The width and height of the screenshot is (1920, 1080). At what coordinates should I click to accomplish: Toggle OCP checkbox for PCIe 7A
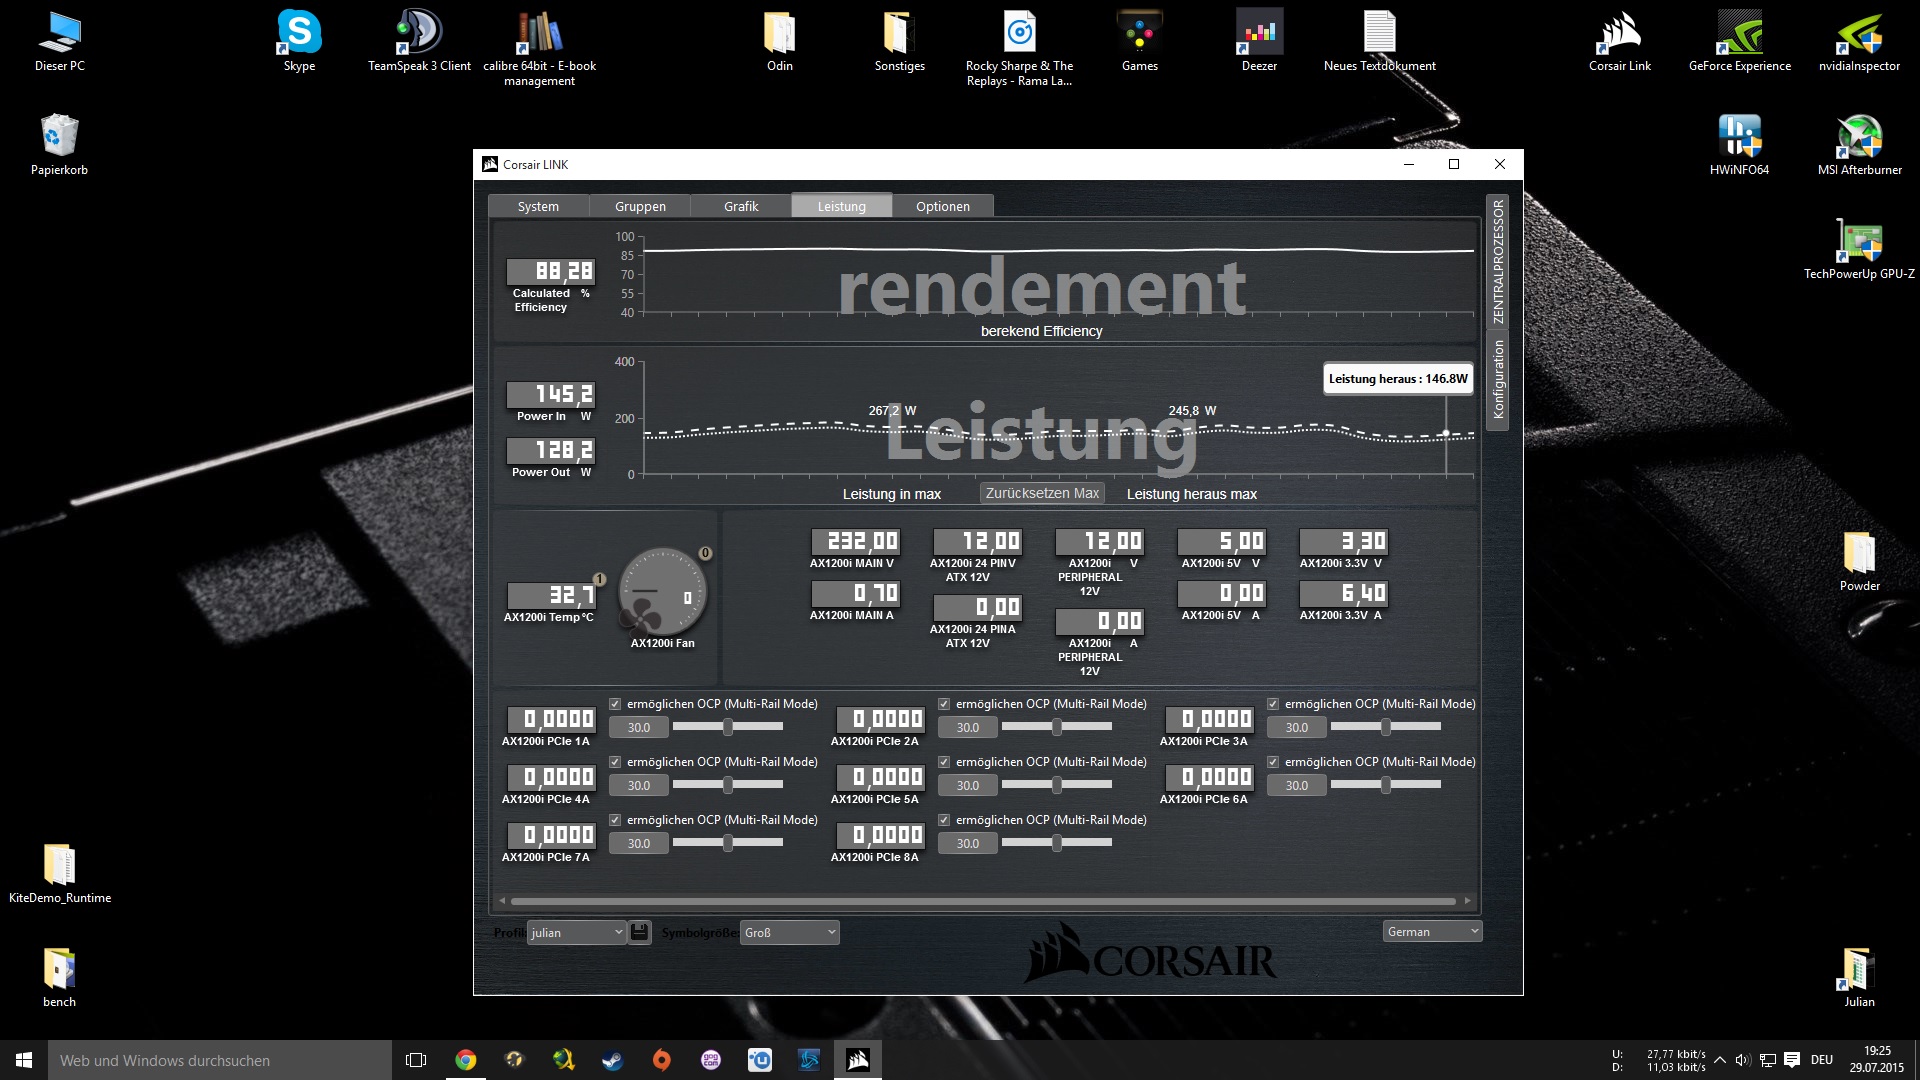[x=615, y=820]
